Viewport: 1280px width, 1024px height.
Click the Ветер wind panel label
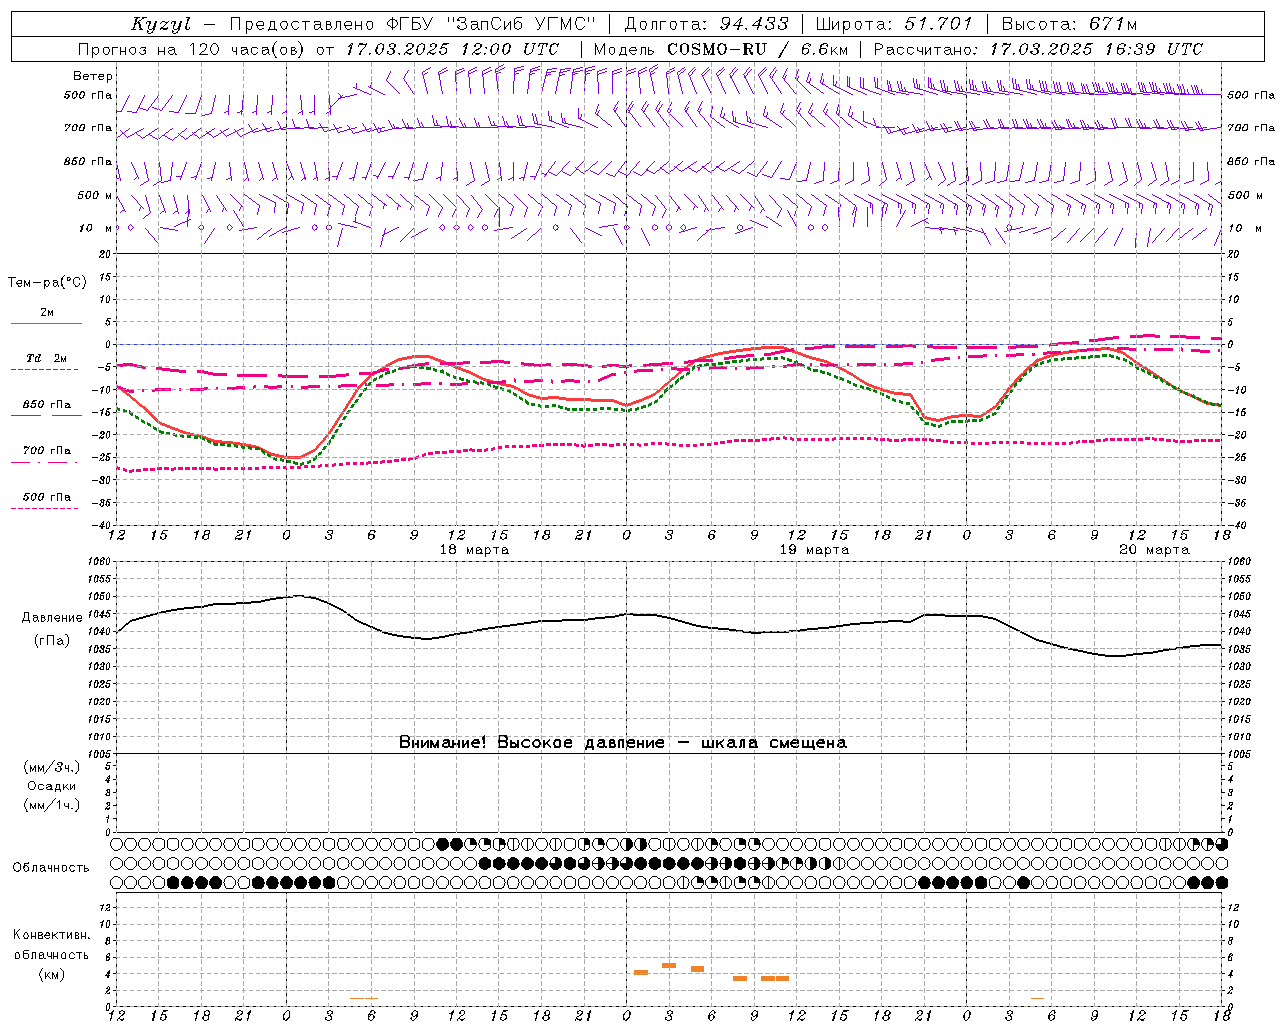[x=93, y=76]
